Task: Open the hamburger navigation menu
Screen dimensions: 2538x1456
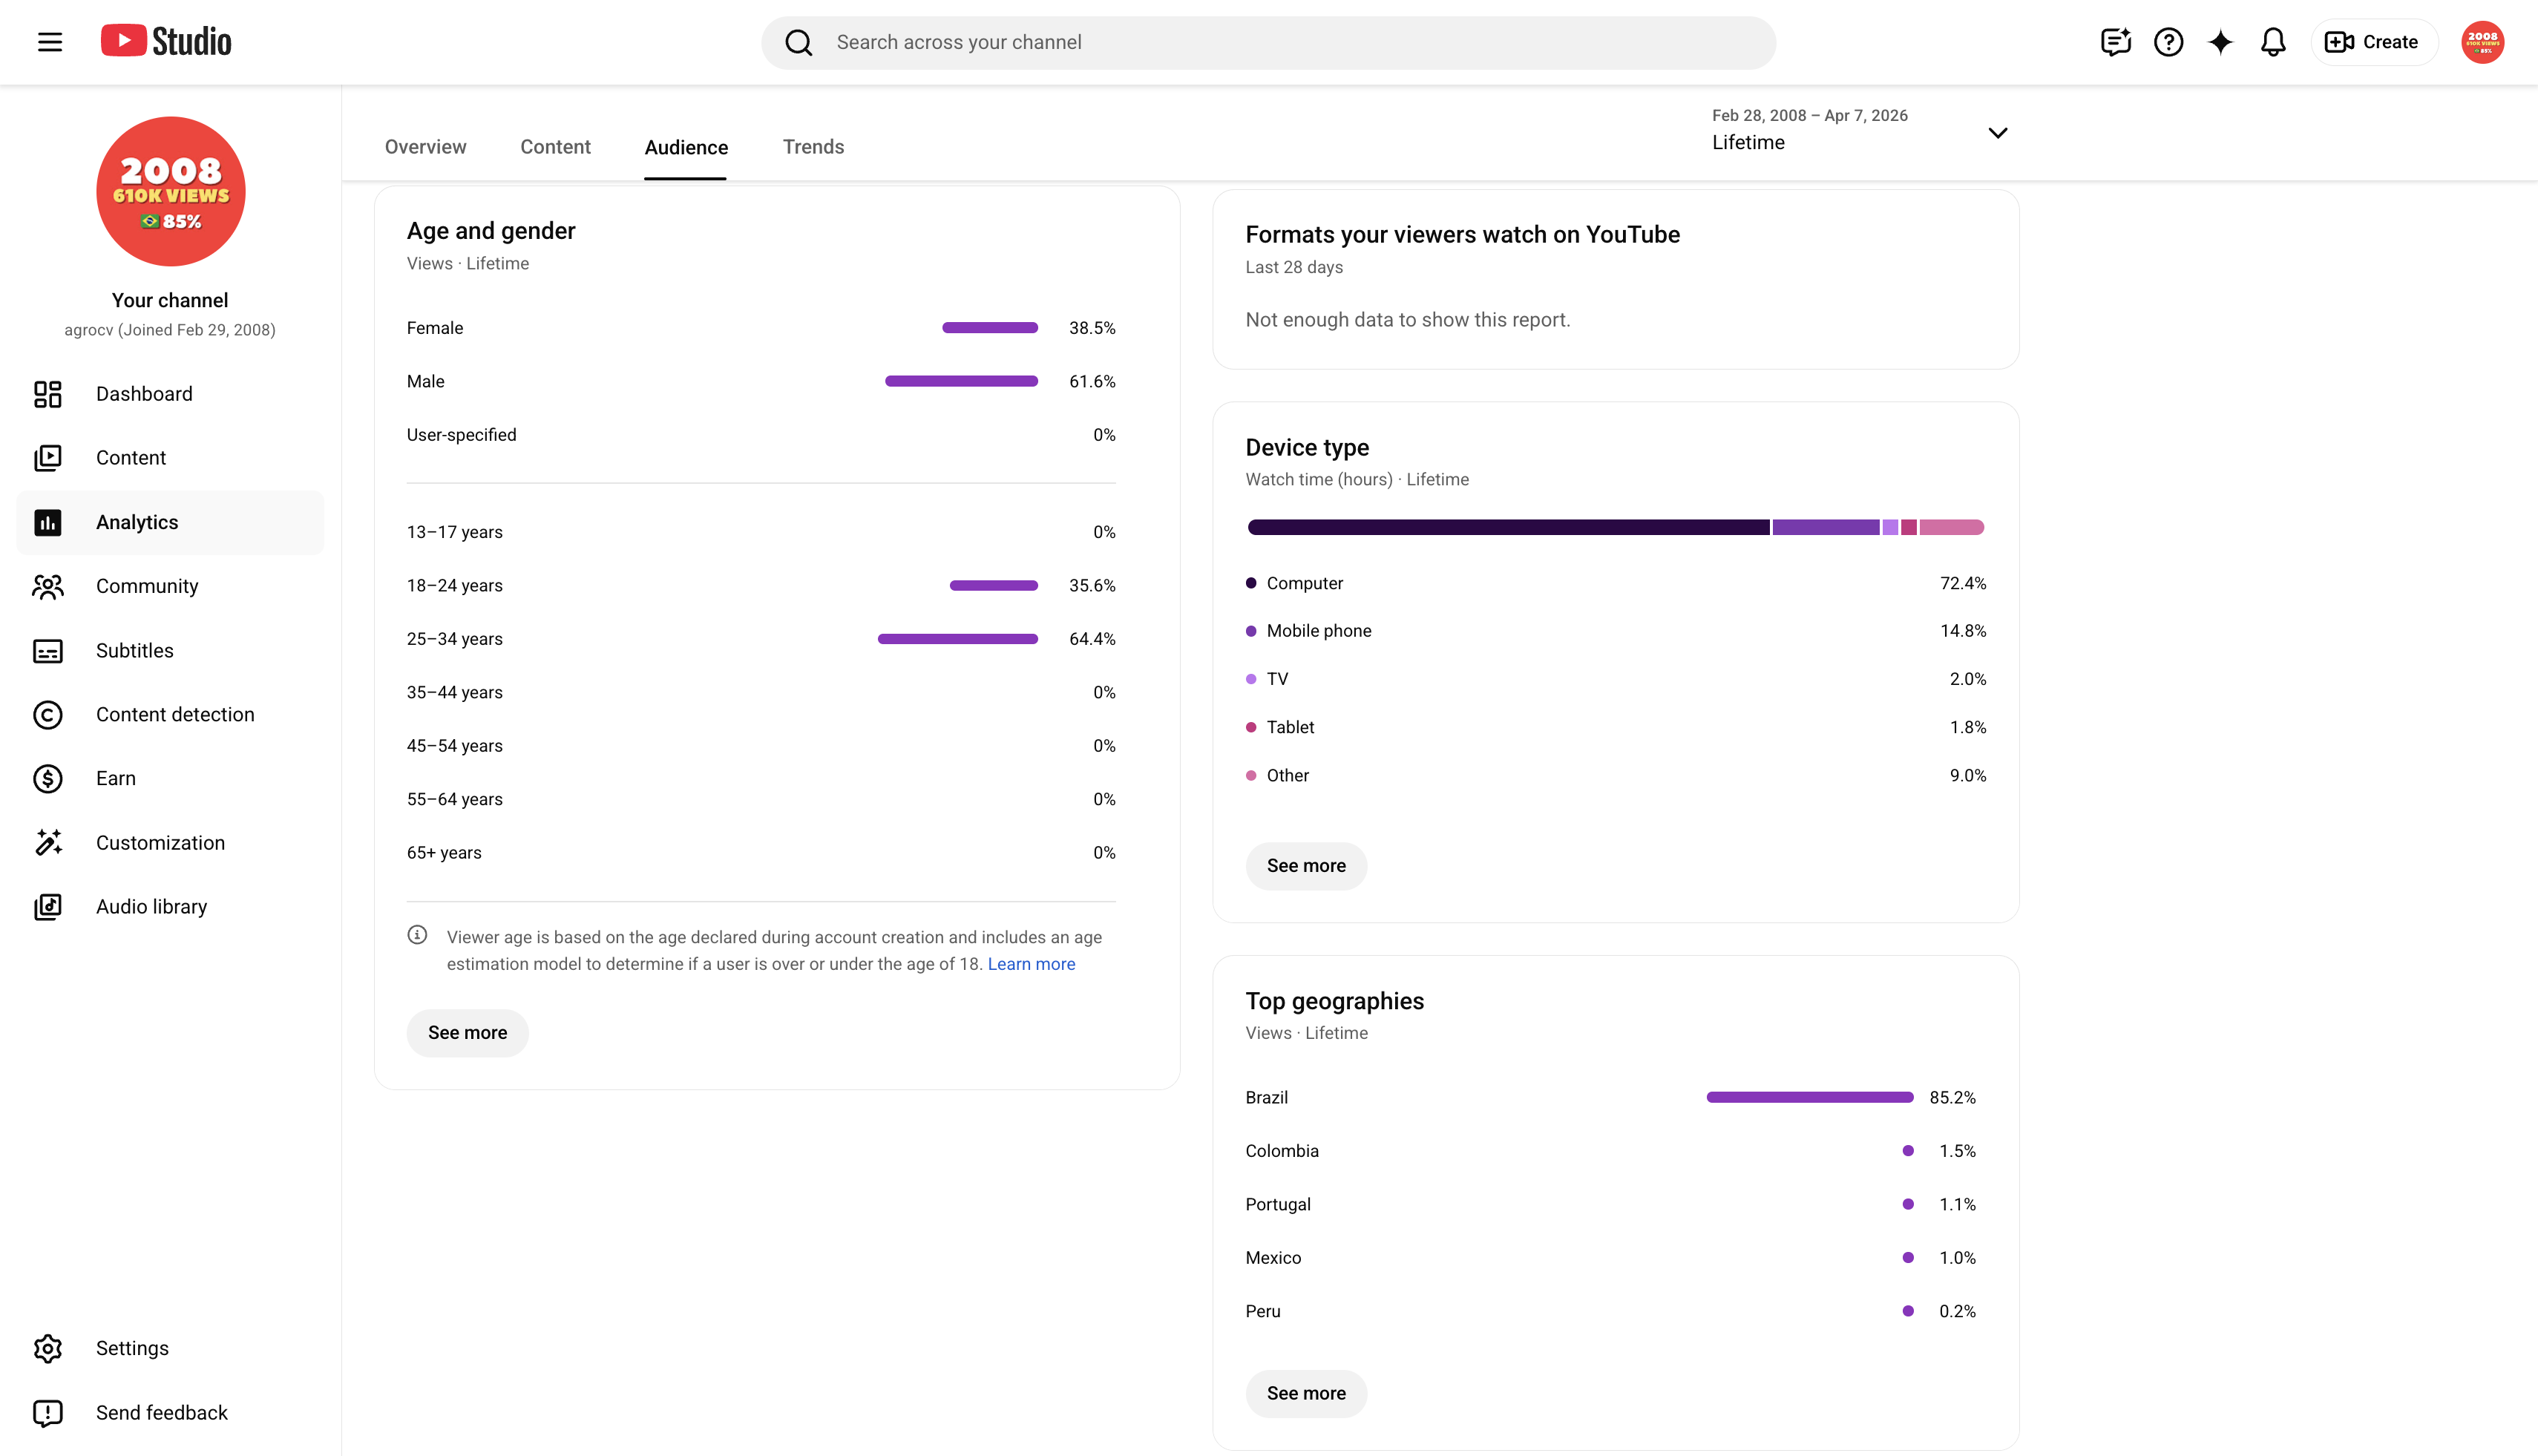Action: pos(50,42)
